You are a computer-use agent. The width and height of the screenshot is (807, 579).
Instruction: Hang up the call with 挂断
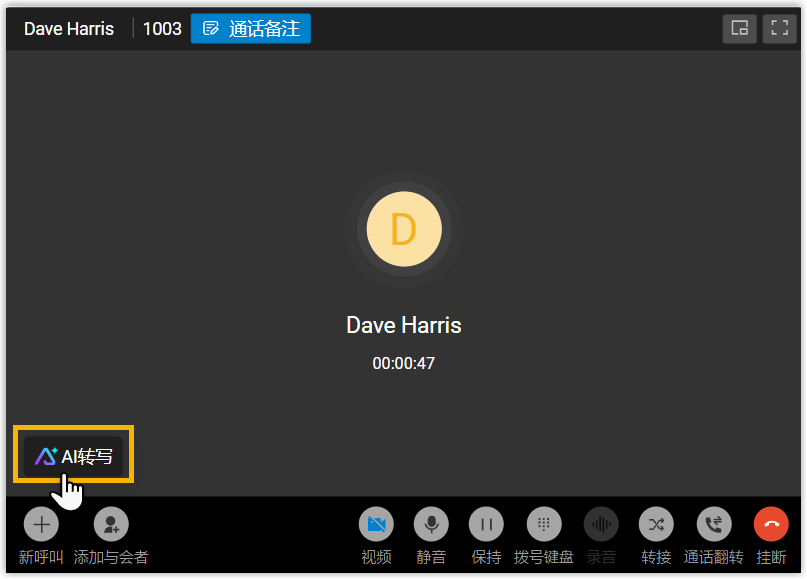click(771, 524)
